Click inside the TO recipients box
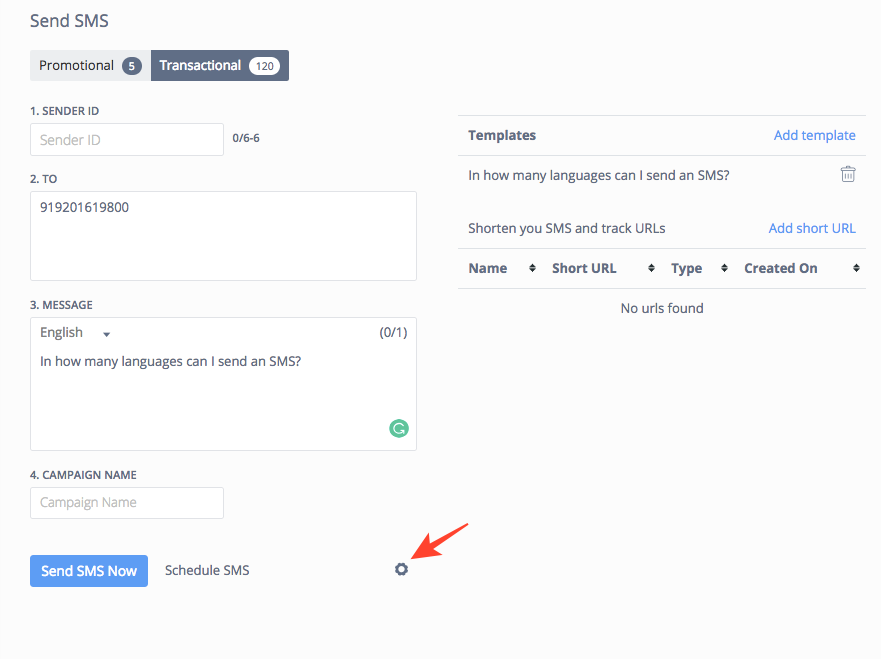This screenshot has width=881, height=659. (x=223, y=236)
